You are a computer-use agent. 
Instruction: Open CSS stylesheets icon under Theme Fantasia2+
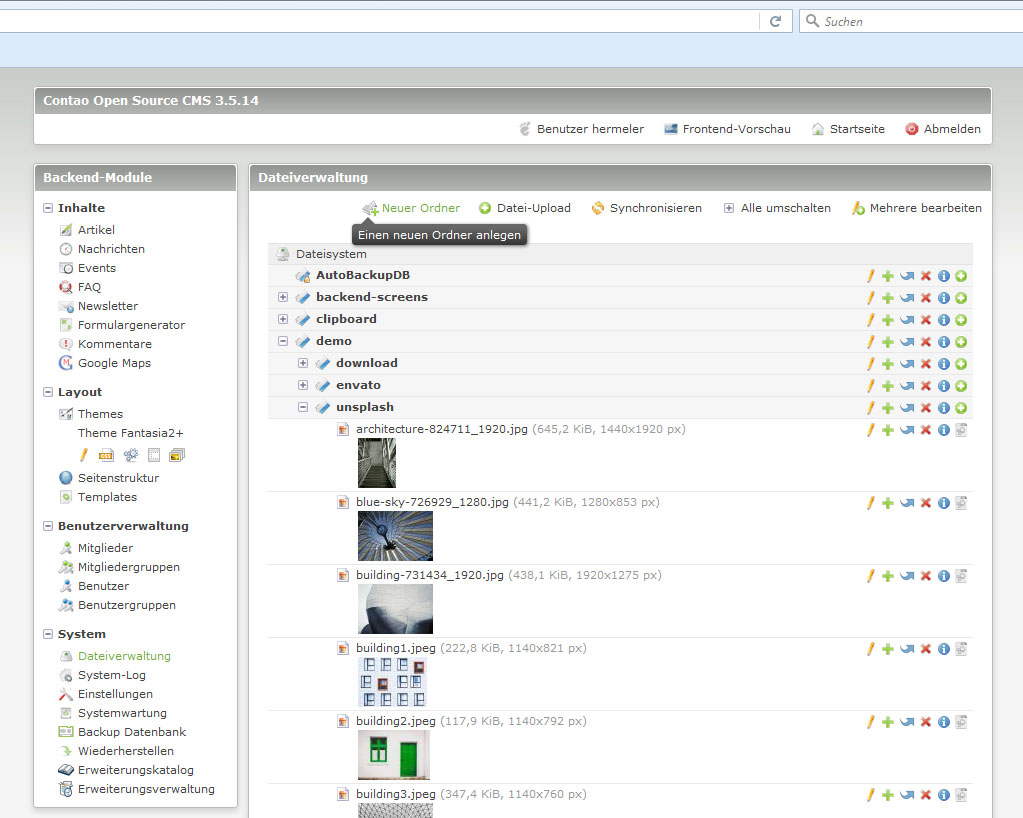[x=105, y=455]
